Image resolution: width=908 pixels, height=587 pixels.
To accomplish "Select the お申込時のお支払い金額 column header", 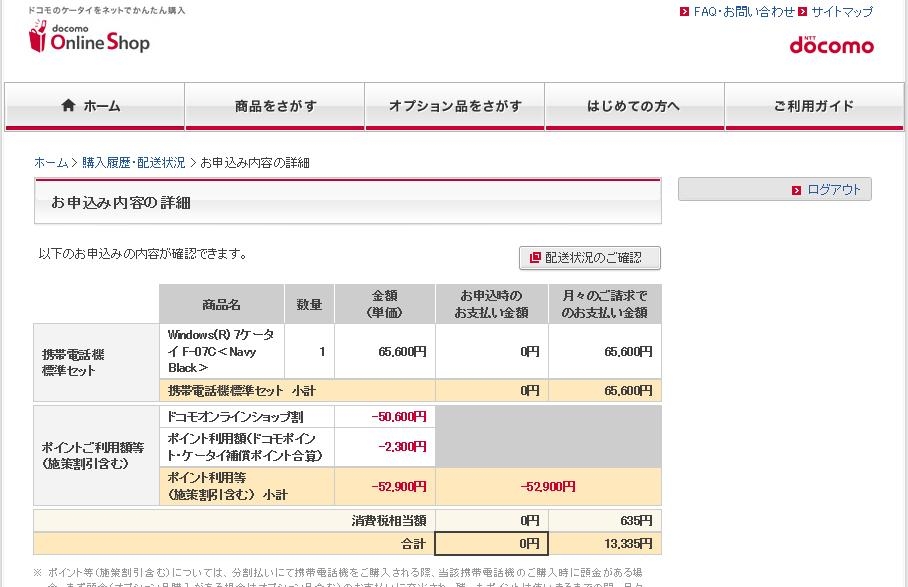I will pos(492,304).
